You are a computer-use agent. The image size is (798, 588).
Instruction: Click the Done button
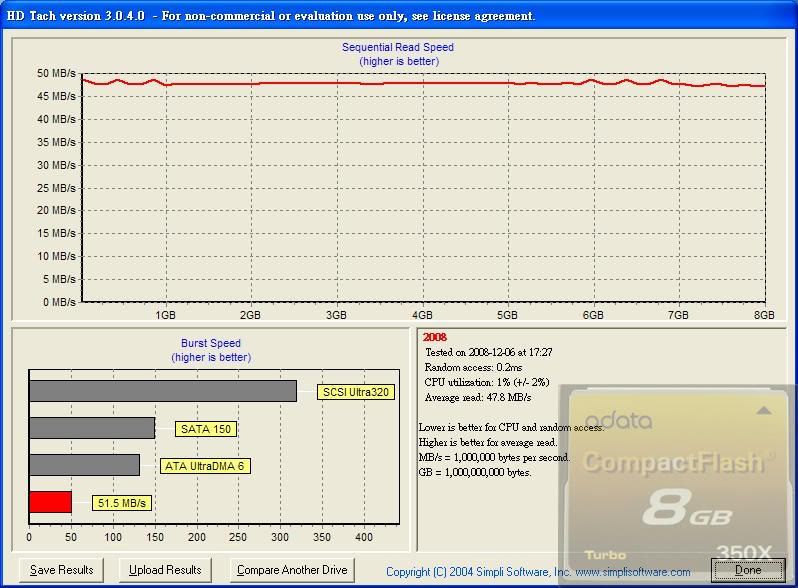click(x=748, y=570)
